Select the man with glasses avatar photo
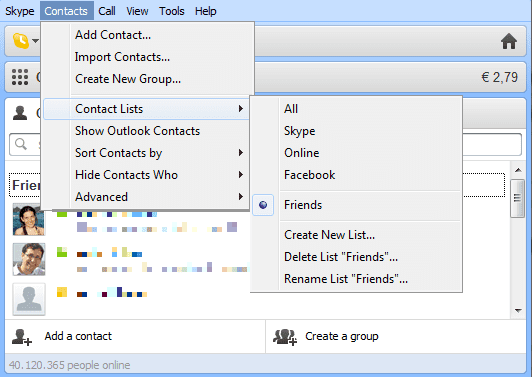Viewport: 532px width, 377px height. click(29, 259)
